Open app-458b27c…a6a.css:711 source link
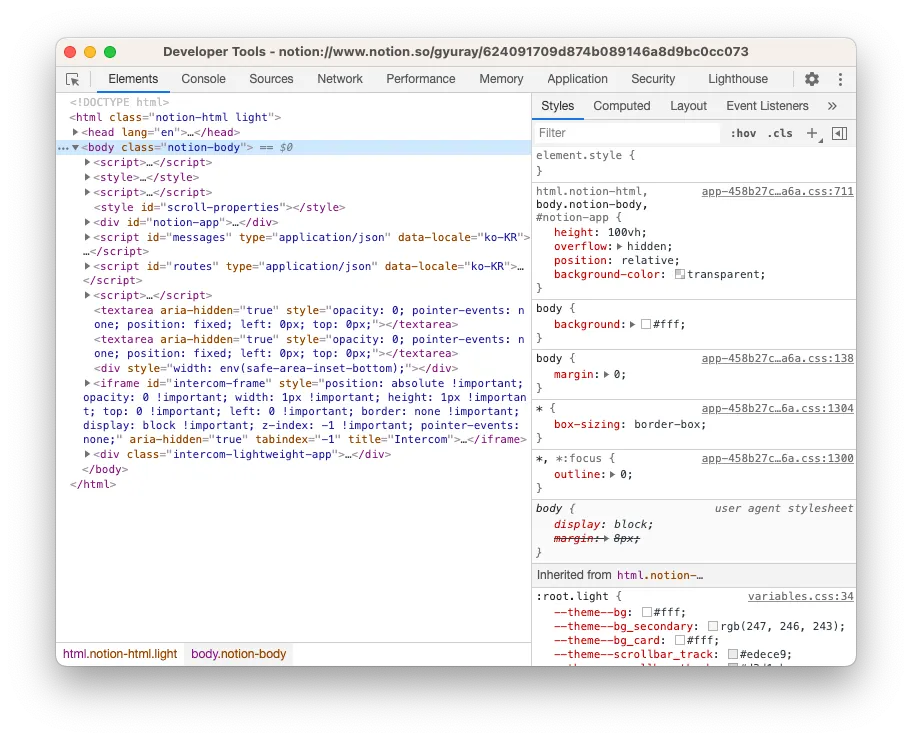This screenshot has width=912, height=740. 777,191
